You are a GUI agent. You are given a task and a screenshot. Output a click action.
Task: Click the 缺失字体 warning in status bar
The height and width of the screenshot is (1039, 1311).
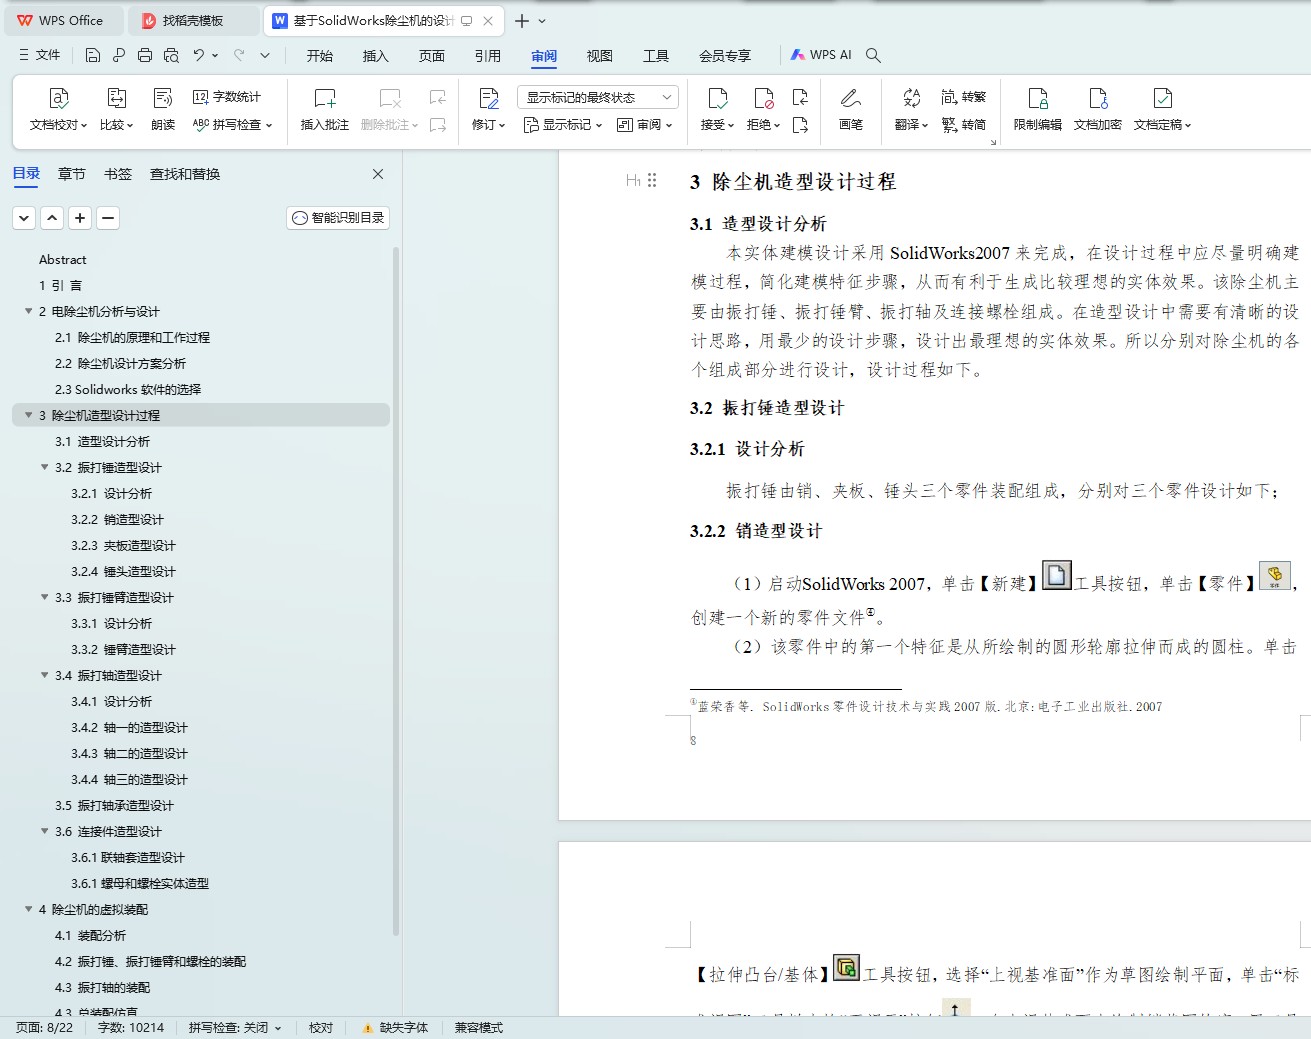[x=396, y=1028]
